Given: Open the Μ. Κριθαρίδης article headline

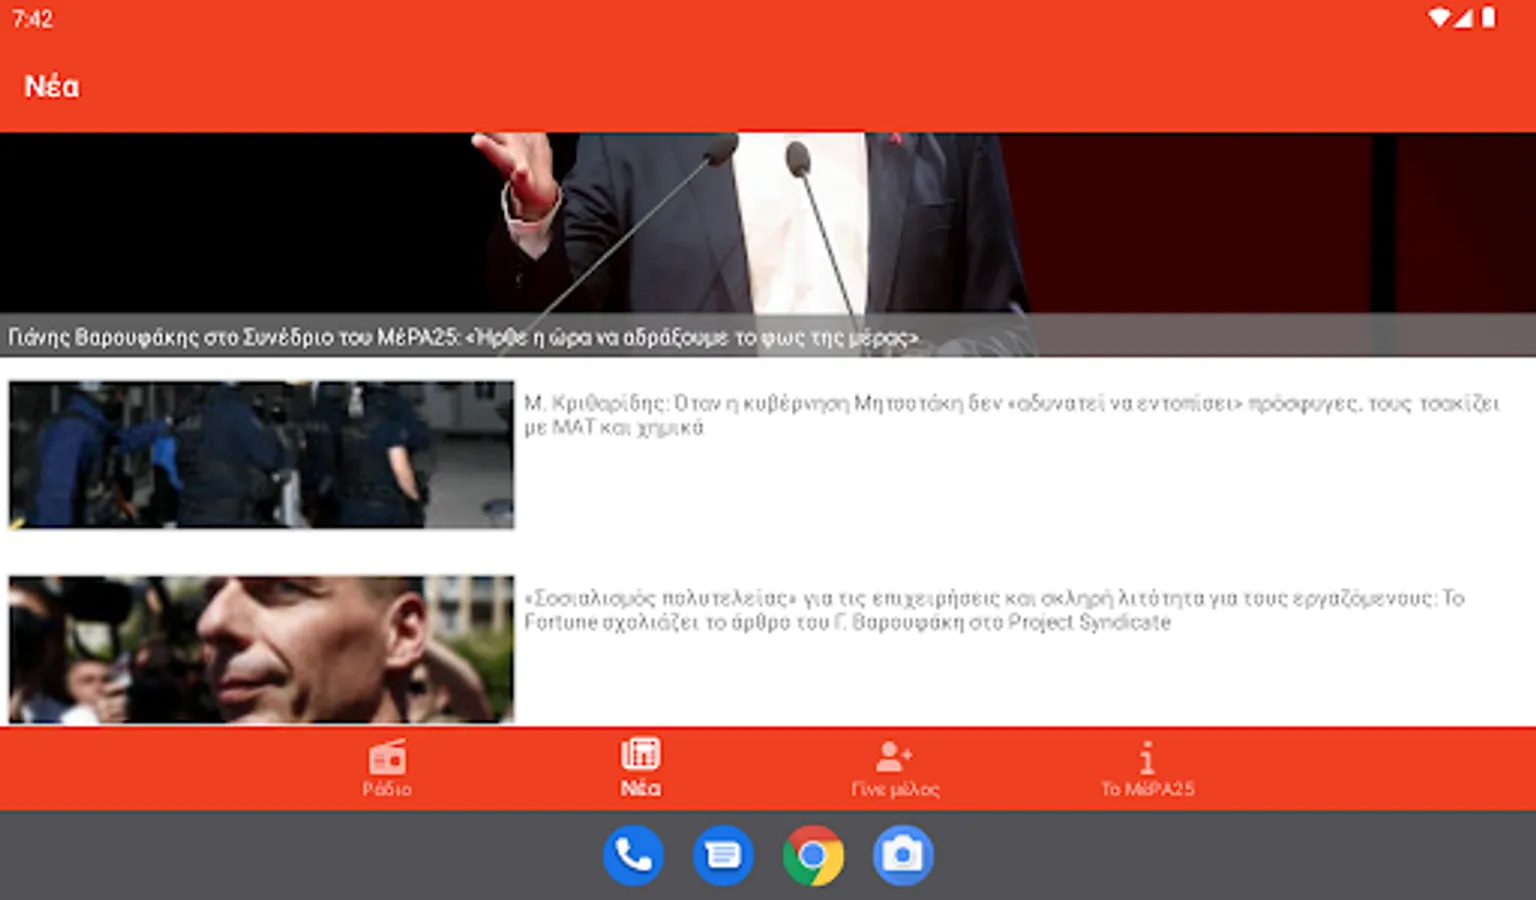Looking at the screenshot, I should [x=1011, y=415].
